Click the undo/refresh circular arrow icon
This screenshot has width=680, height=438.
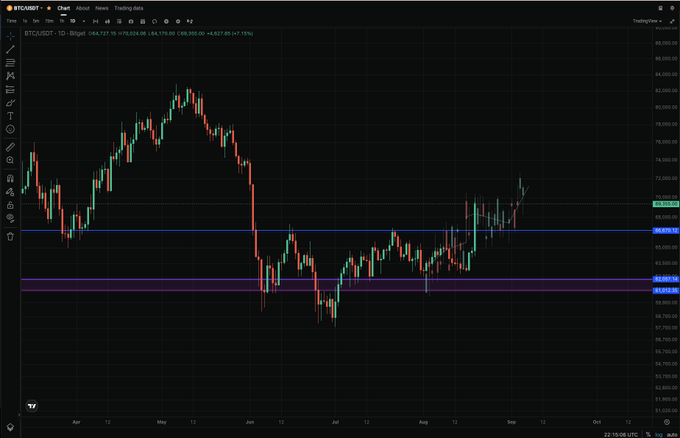[154, 21]
